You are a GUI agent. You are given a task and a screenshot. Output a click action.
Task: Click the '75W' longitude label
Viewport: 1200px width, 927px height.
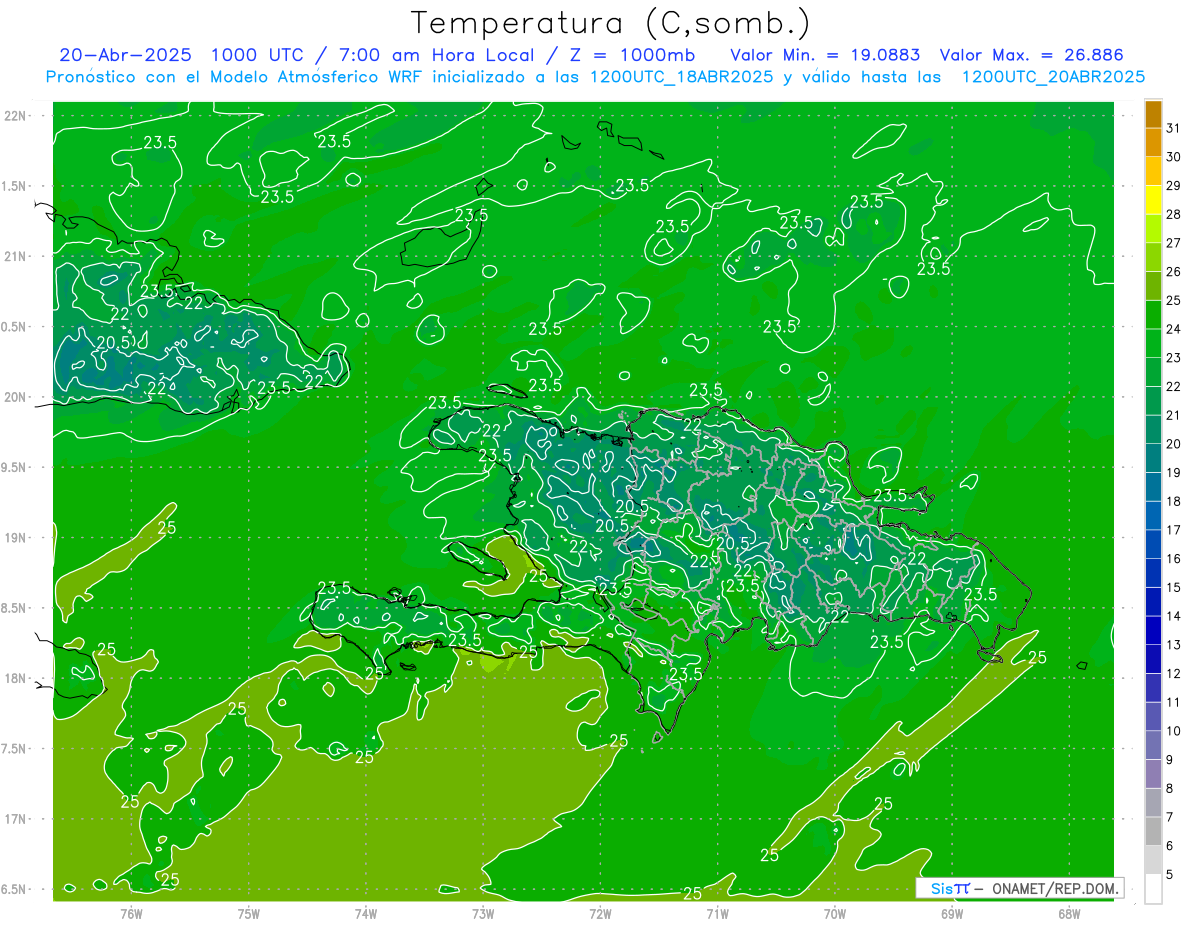point(249,913)
